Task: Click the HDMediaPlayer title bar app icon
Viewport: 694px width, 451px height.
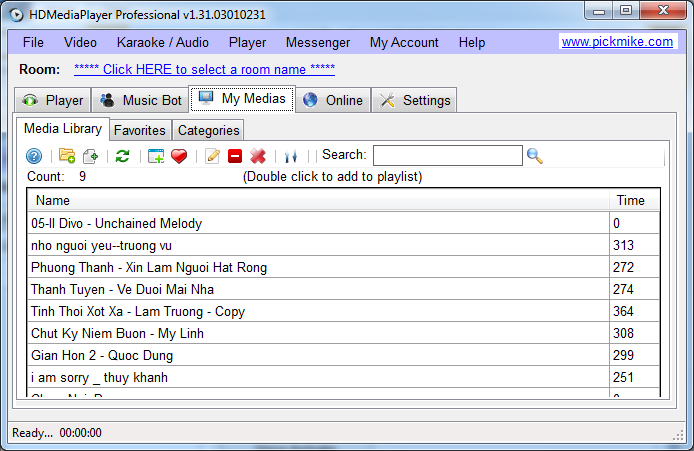Action: (x=16, y=15)
